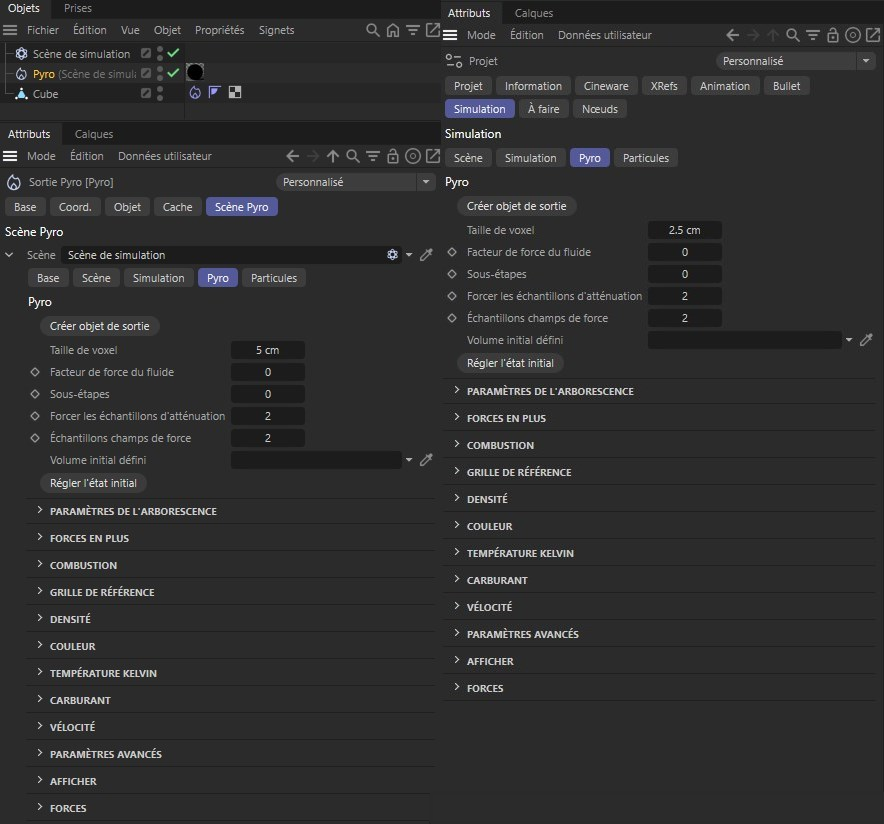Click the black sphere tag on the Pyro object
Viewport: 884px width, 824px height.
click(x=195, y=73)
